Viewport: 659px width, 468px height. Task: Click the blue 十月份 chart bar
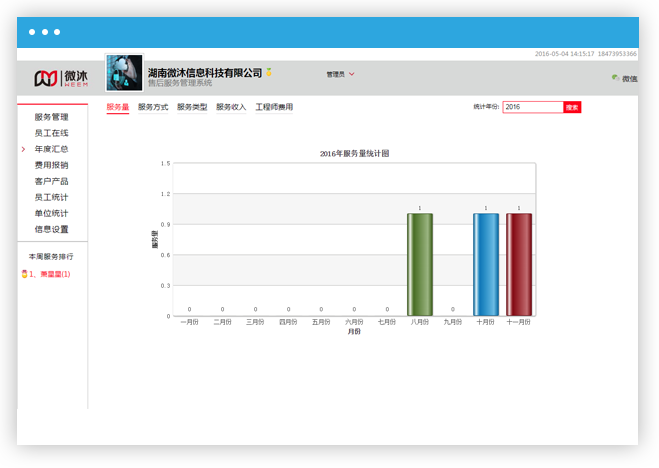click(x=486, y=264)
